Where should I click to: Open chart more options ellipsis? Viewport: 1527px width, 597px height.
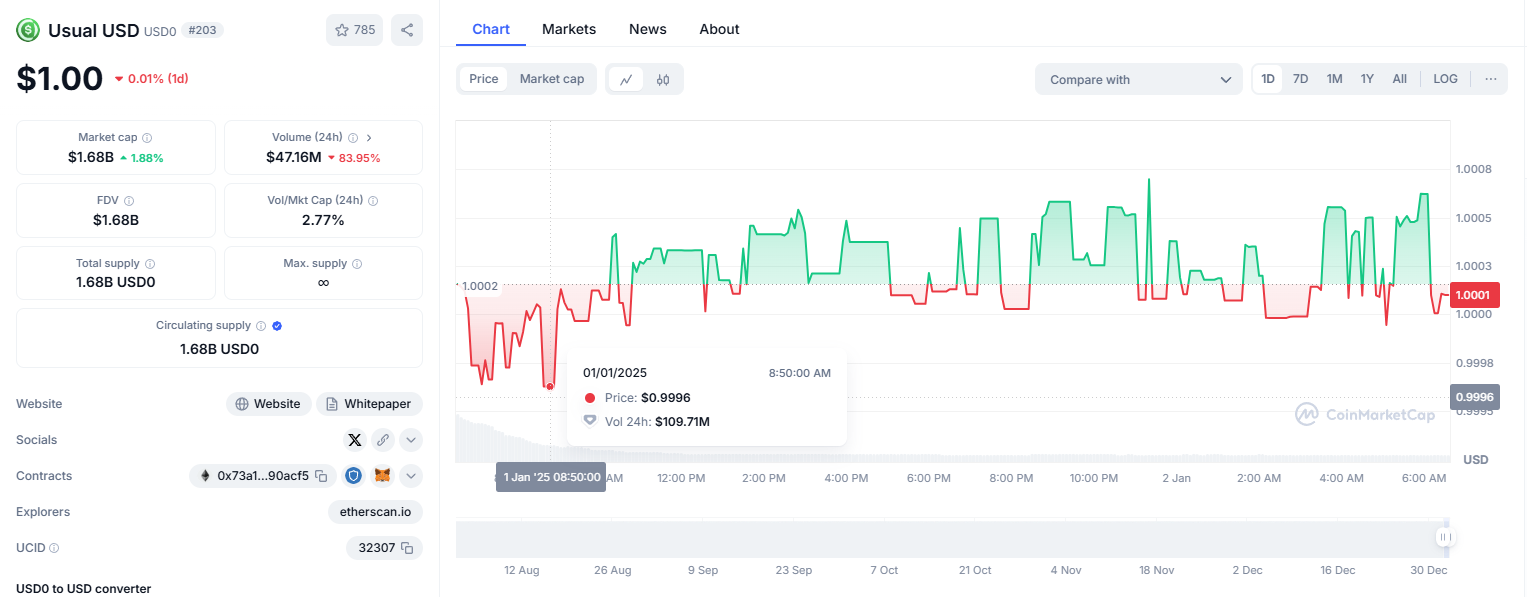[x=1490, y=79]
